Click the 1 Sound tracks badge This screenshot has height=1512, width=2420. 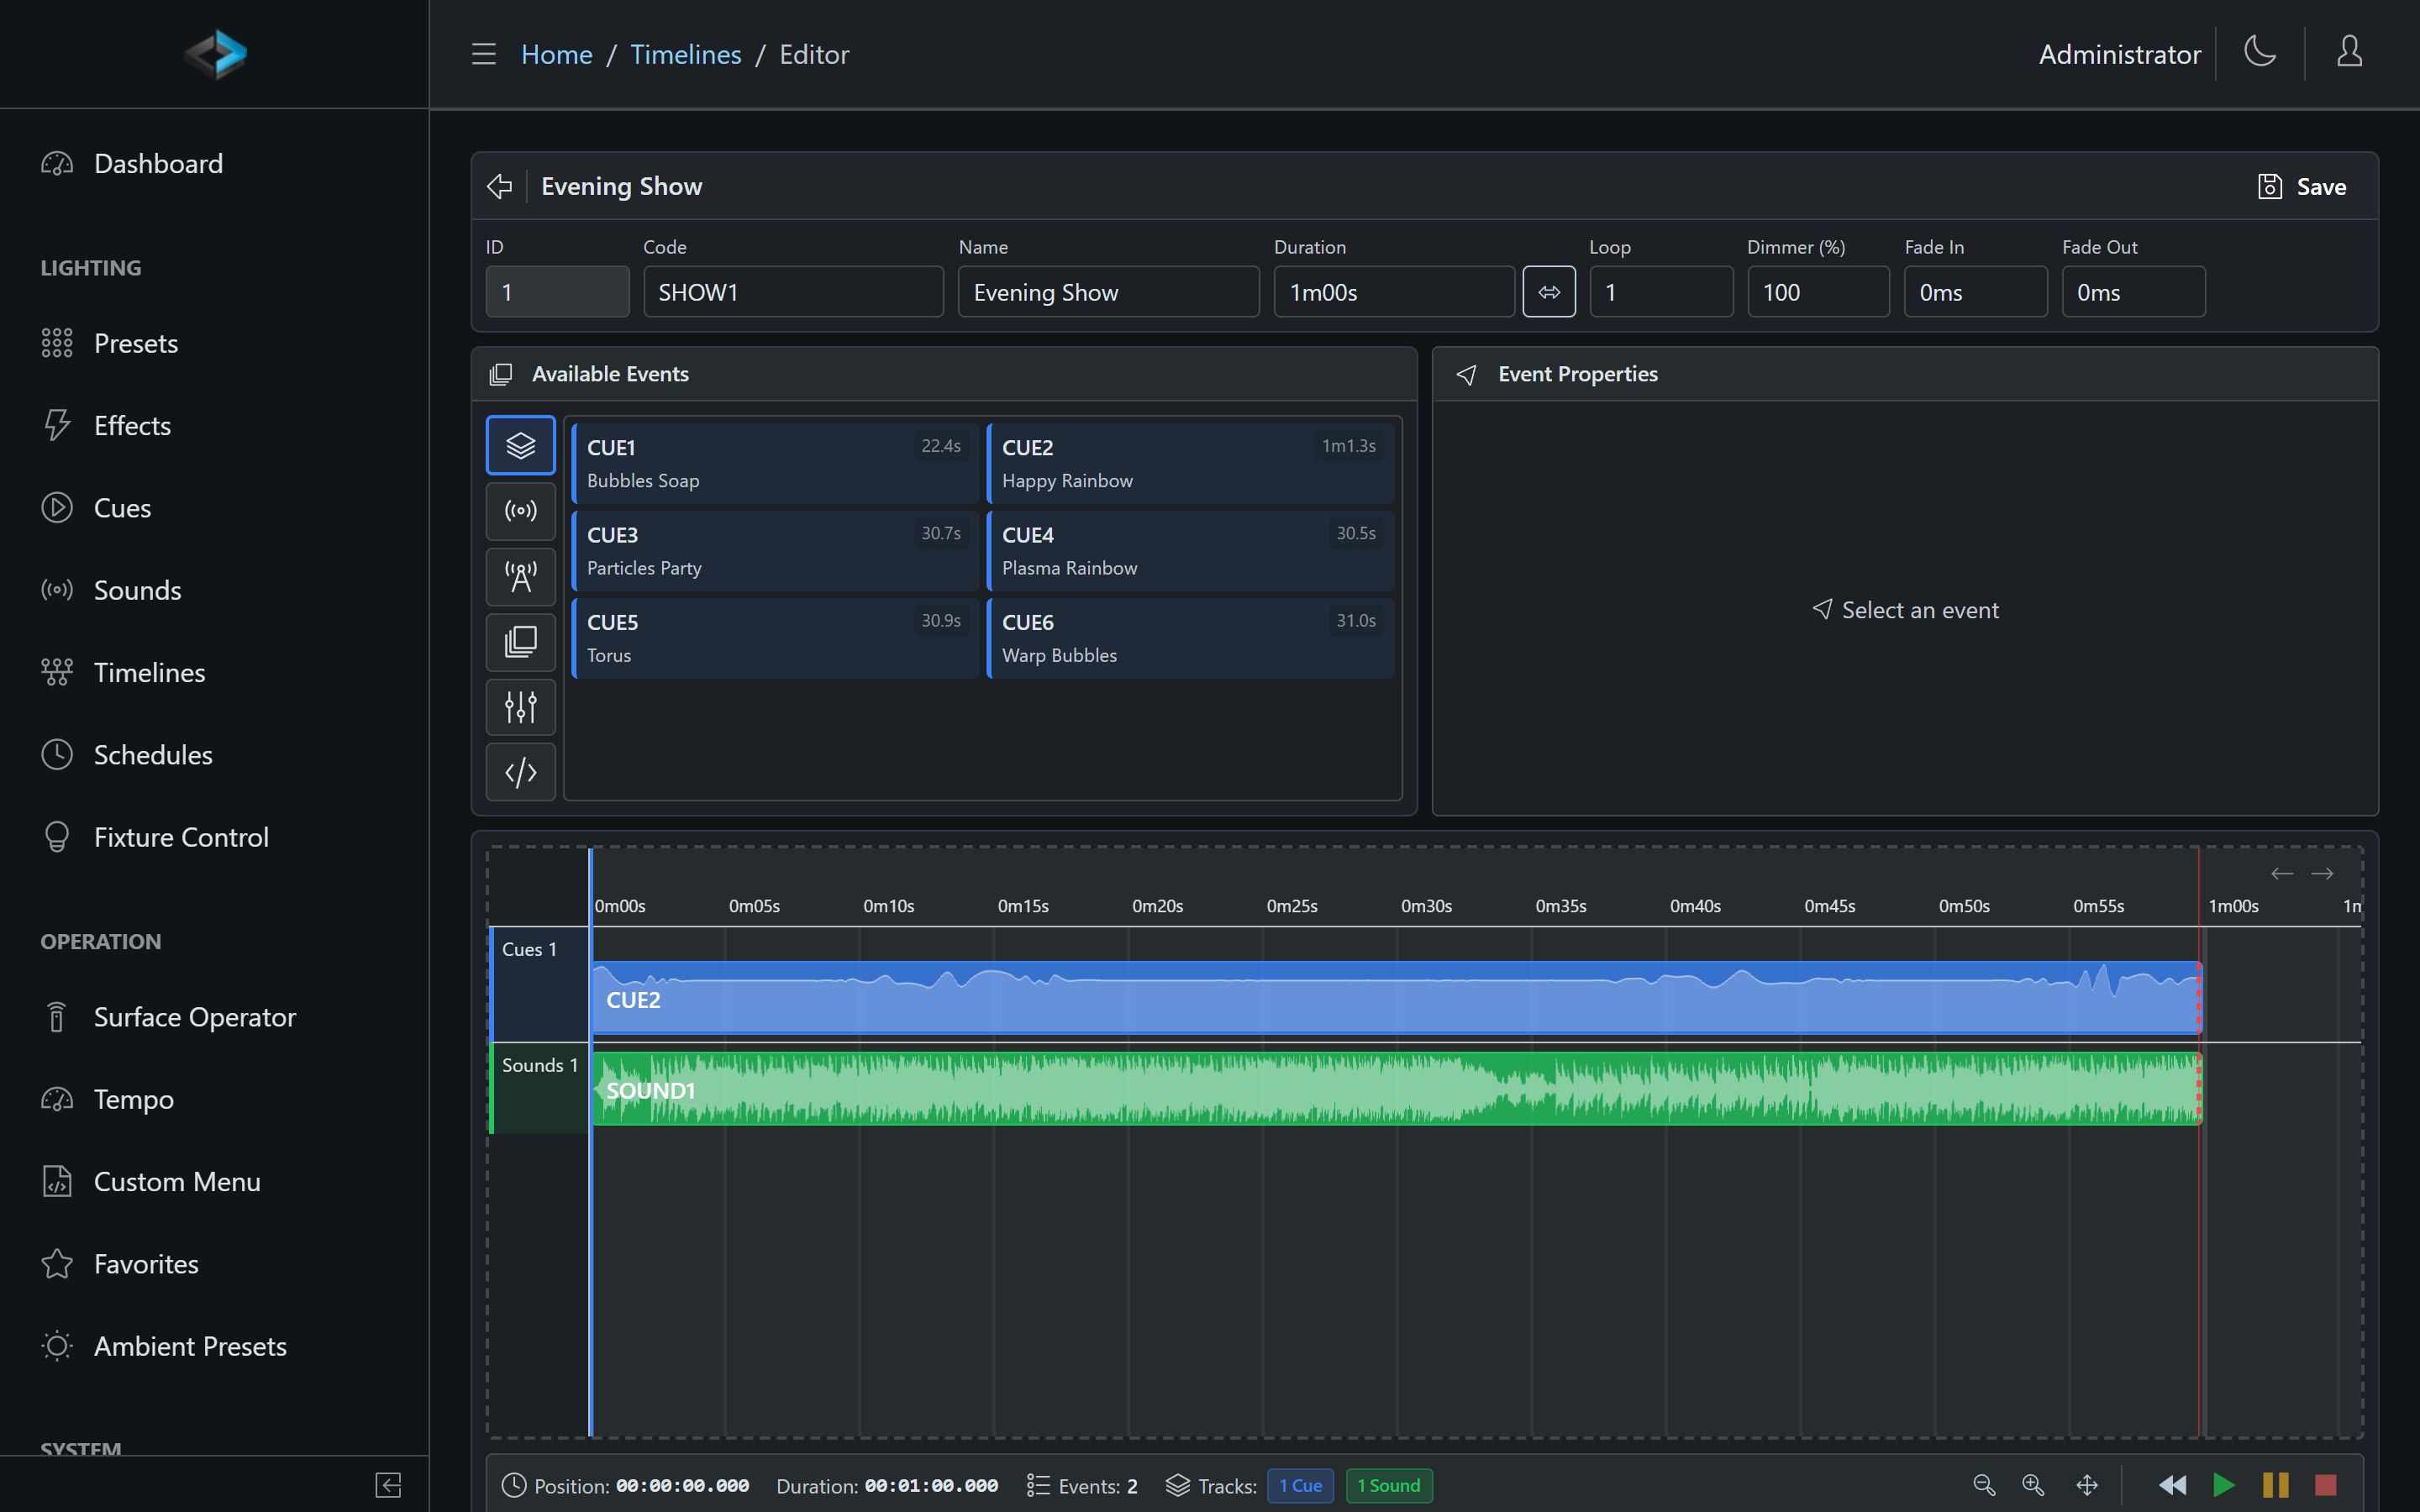1389,1485
